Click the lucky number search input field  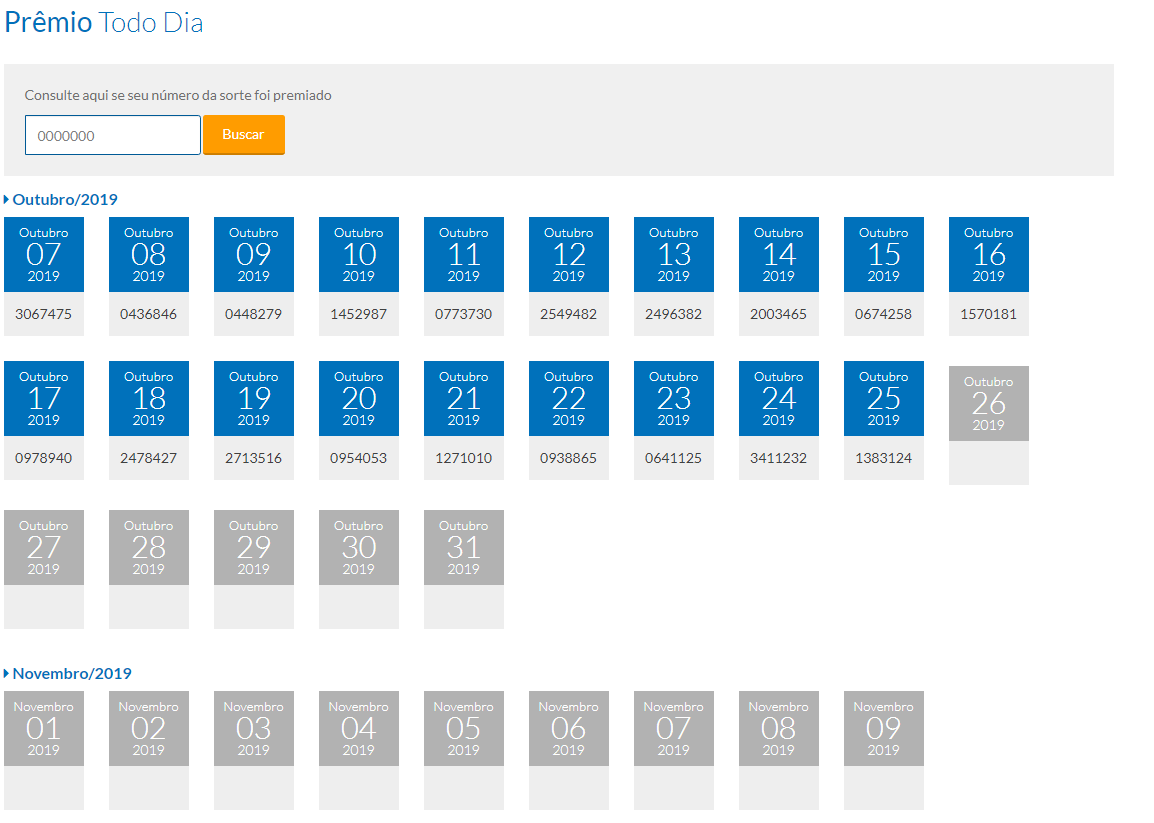[112, 135]
